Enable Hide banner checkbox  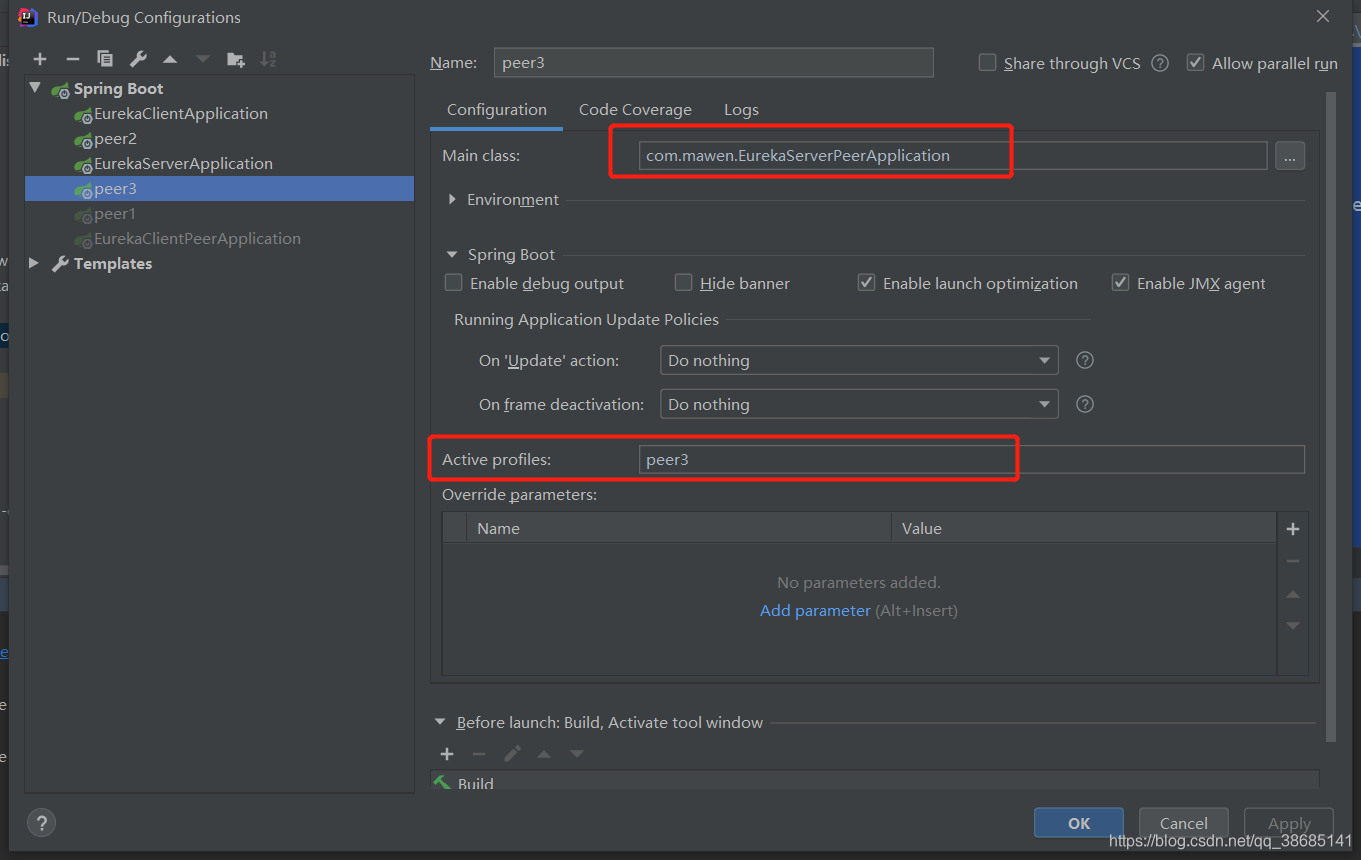[x=684, y=283]
